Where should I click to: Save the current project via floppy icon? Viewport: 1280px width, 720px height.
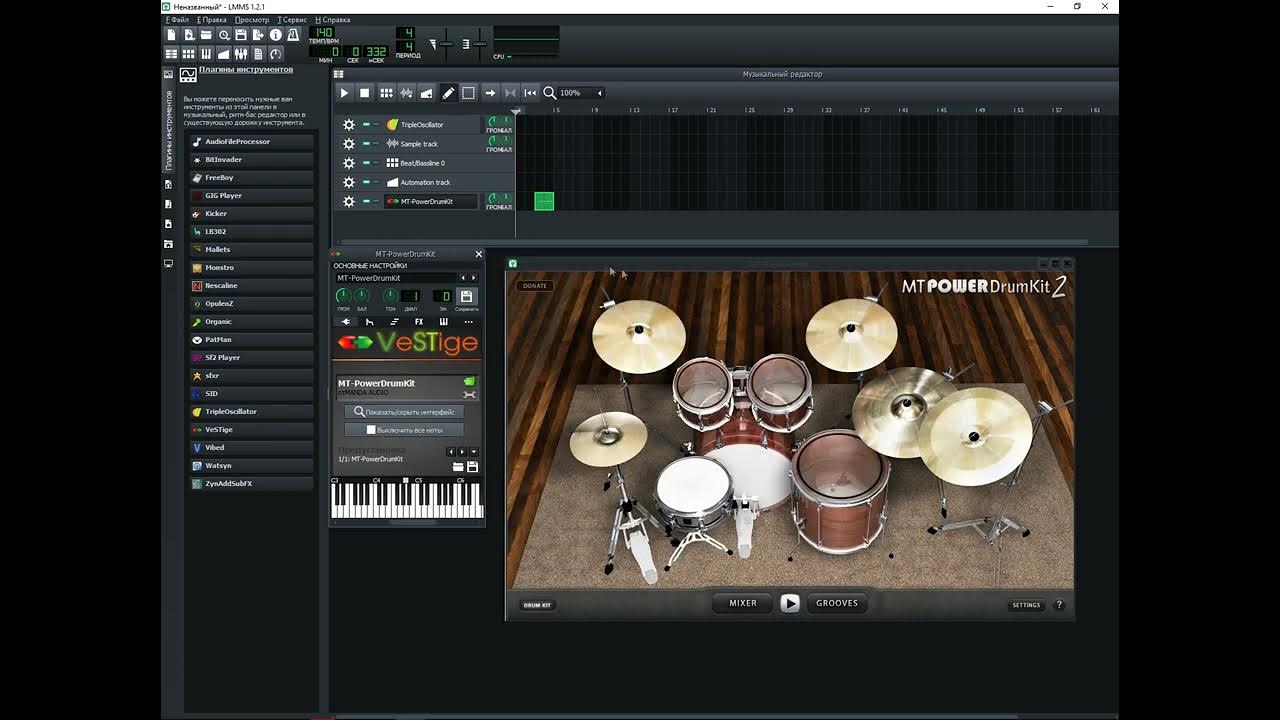(x=241, y=35)
